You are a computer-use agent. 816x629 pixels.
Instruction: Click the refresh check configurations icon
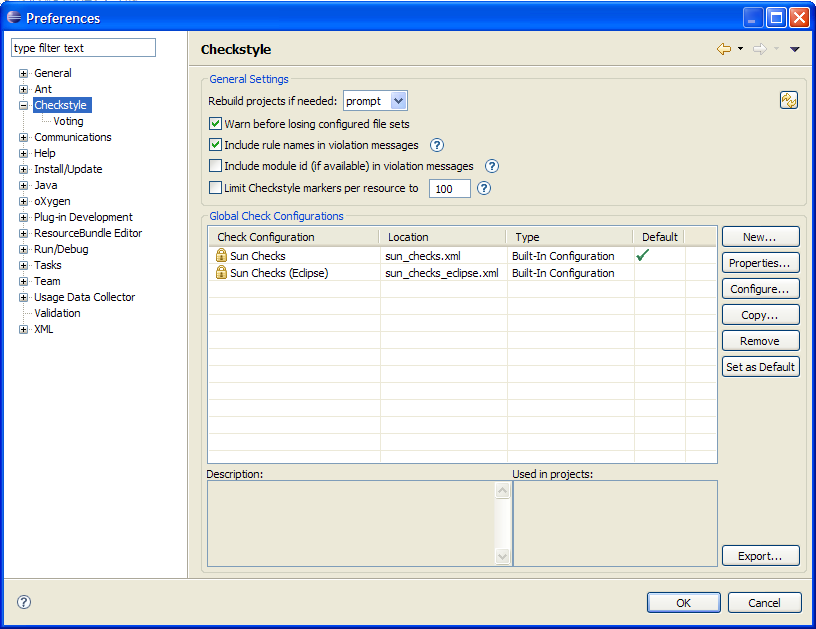788,100
